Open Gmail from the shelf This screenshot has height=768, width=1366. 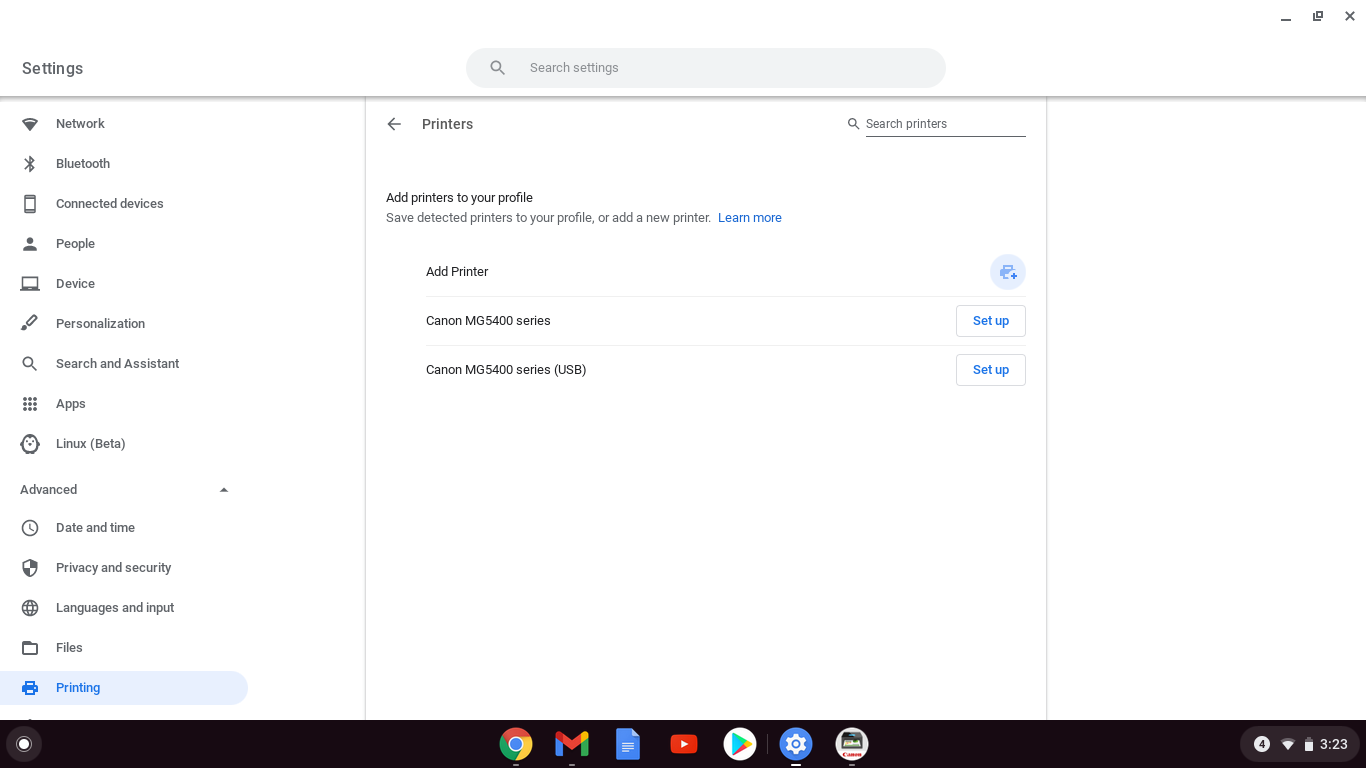[x=572, y=744]
